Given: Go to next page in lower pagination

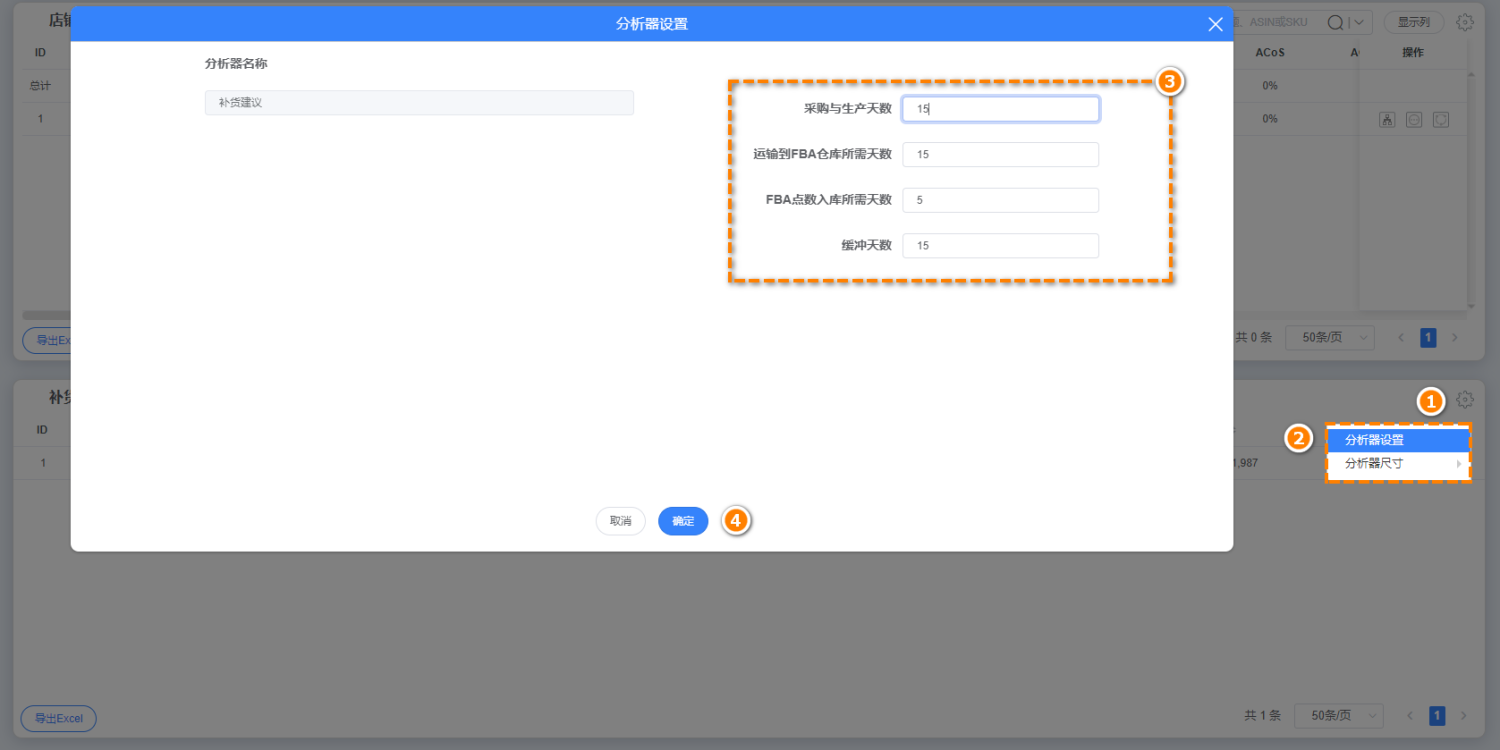Looking at the screenshot, I should tap(1464, 716).
